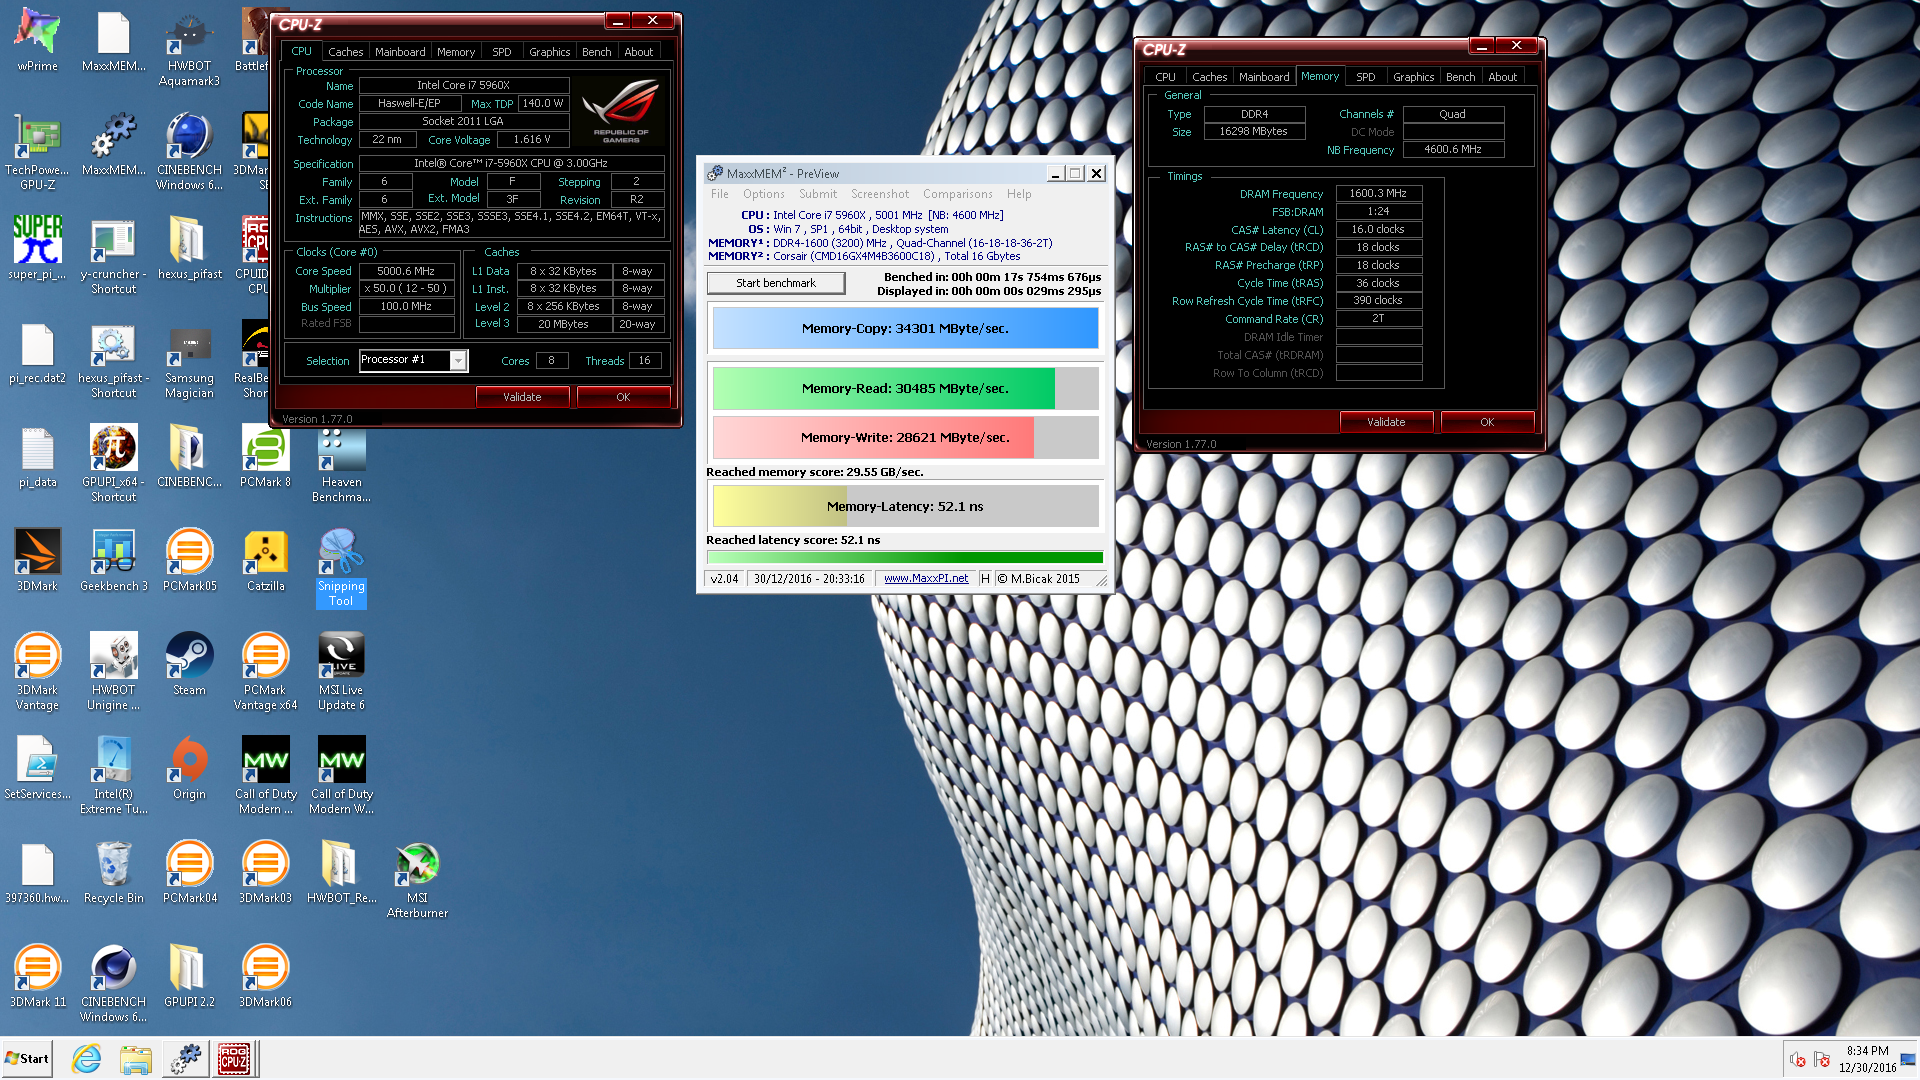
Task: Open pi_data file icon
Action: [x=37, y=455]
